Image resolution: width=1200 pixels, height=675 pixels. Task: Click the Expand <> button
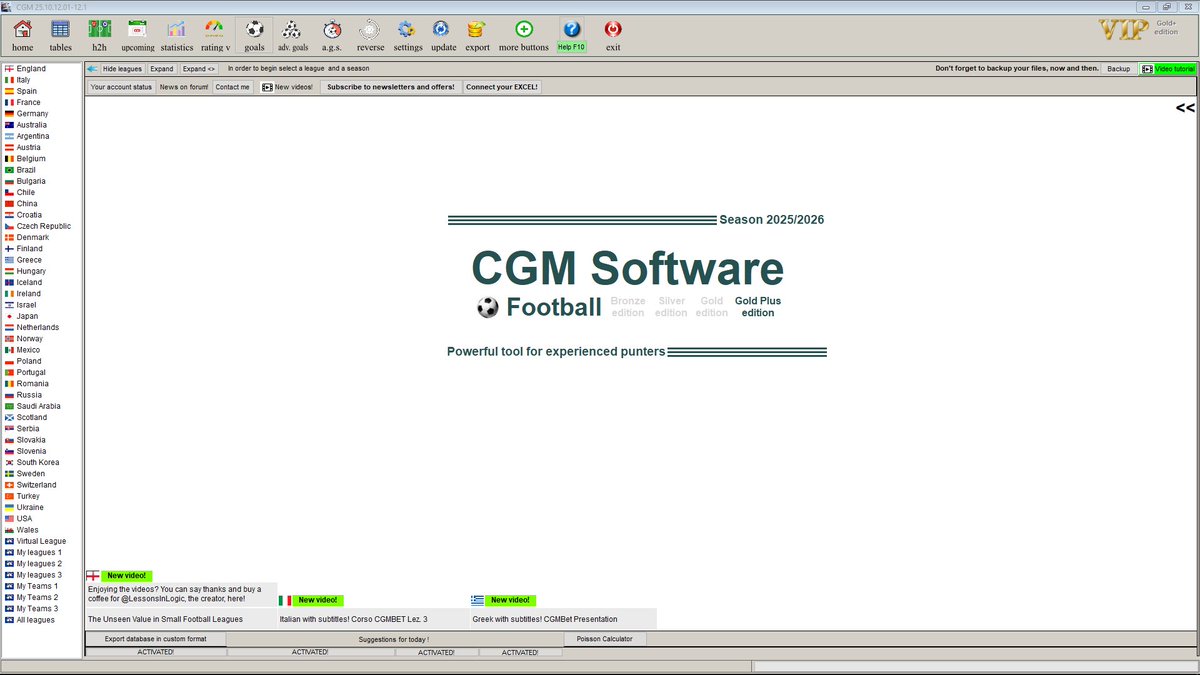click(x=198, y=69)
